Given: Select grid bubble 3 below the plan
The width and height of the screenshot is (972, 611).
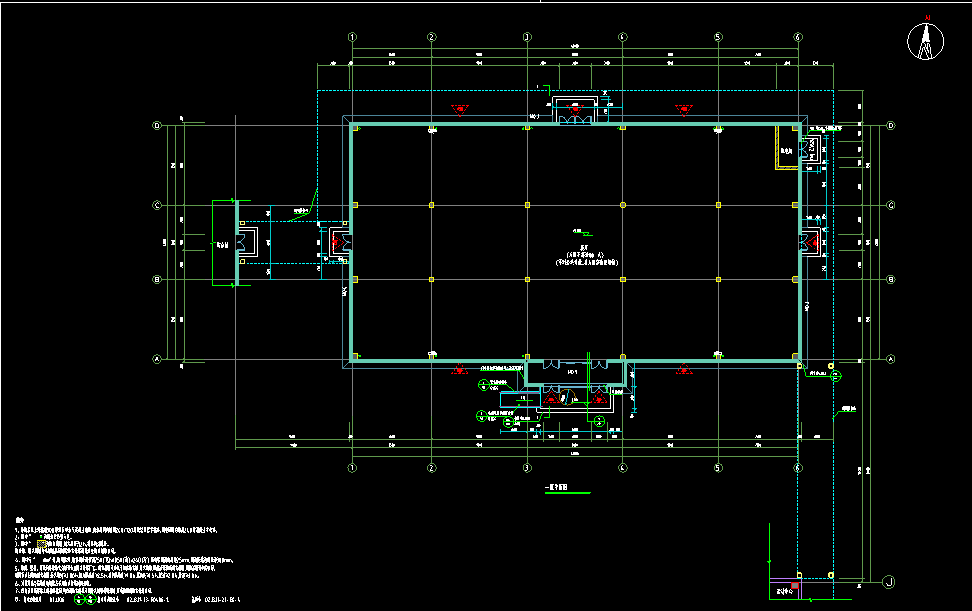Looking at the screenshot, I should 527,467.
